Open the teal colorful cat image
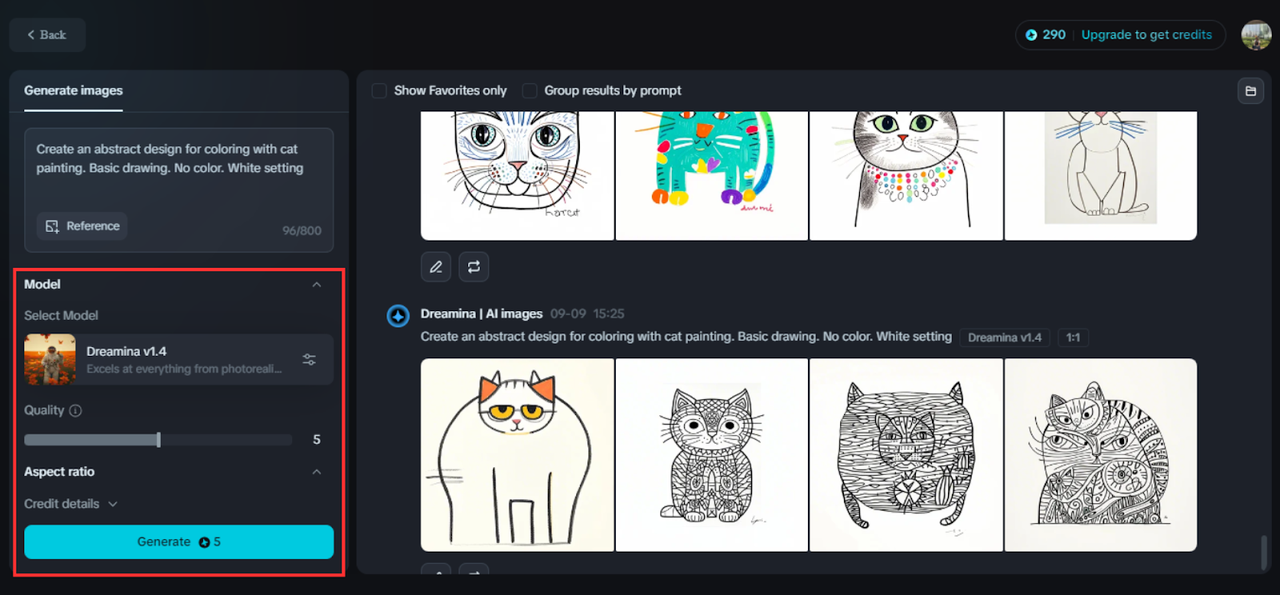Viewport: 1280px width, 595px height. [x=711, y=176]
